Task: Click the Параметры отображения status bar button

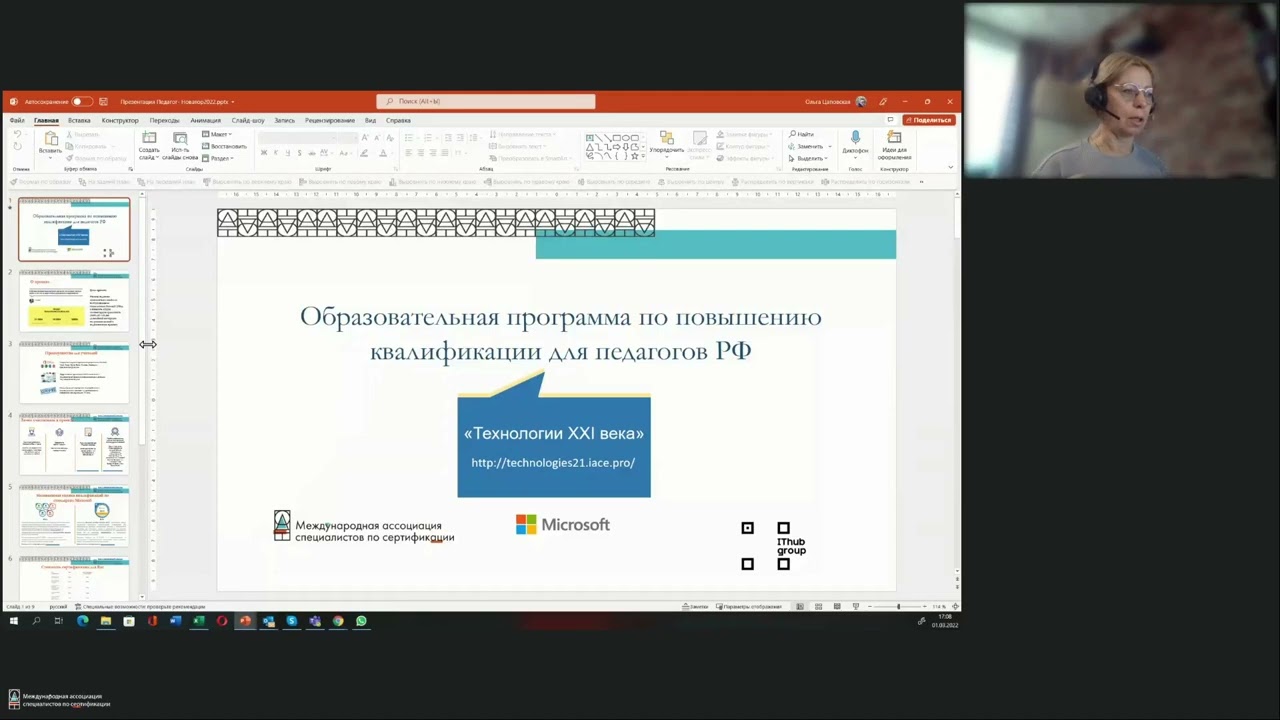Action: (x=749, y=606)
